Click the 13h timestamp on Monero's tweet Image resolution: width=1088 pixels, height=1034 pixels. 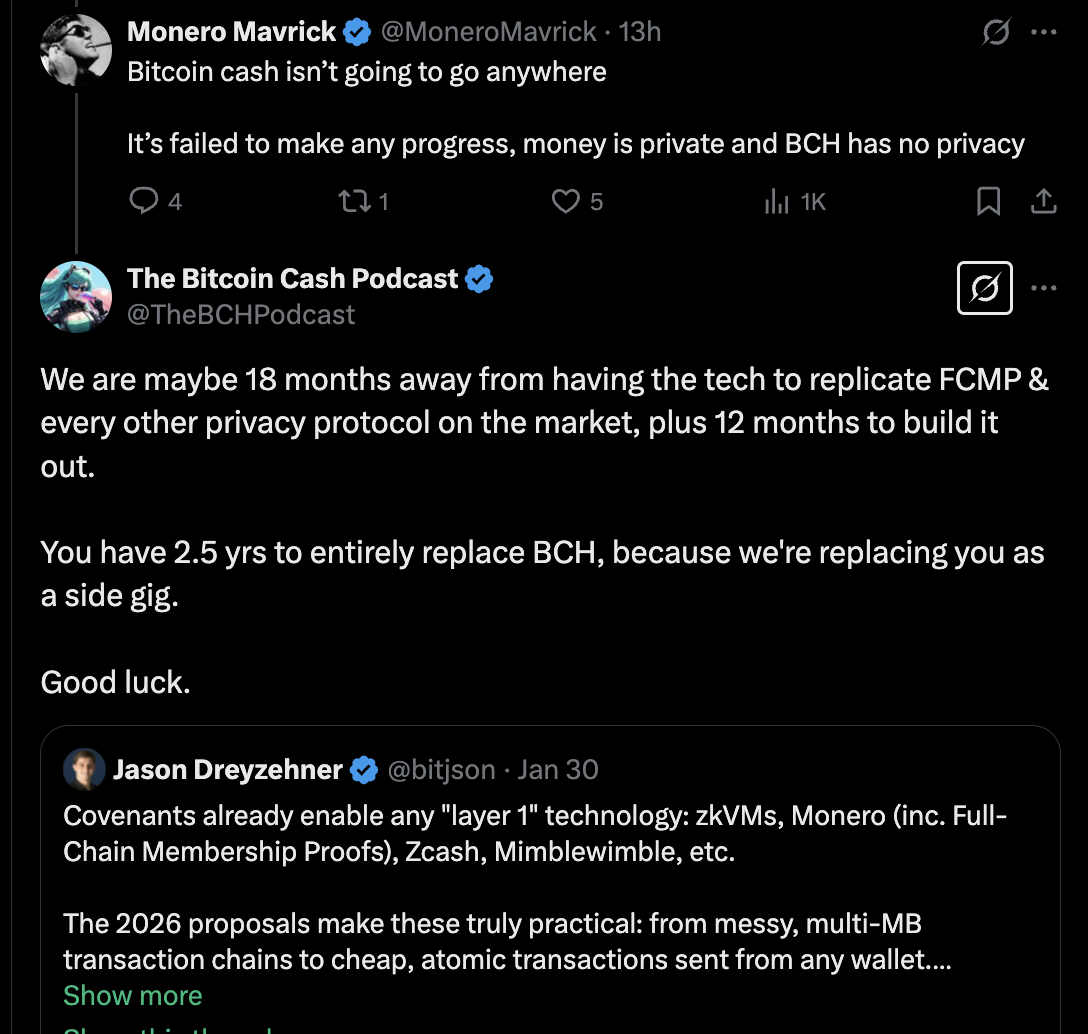[x=640, y=32]
